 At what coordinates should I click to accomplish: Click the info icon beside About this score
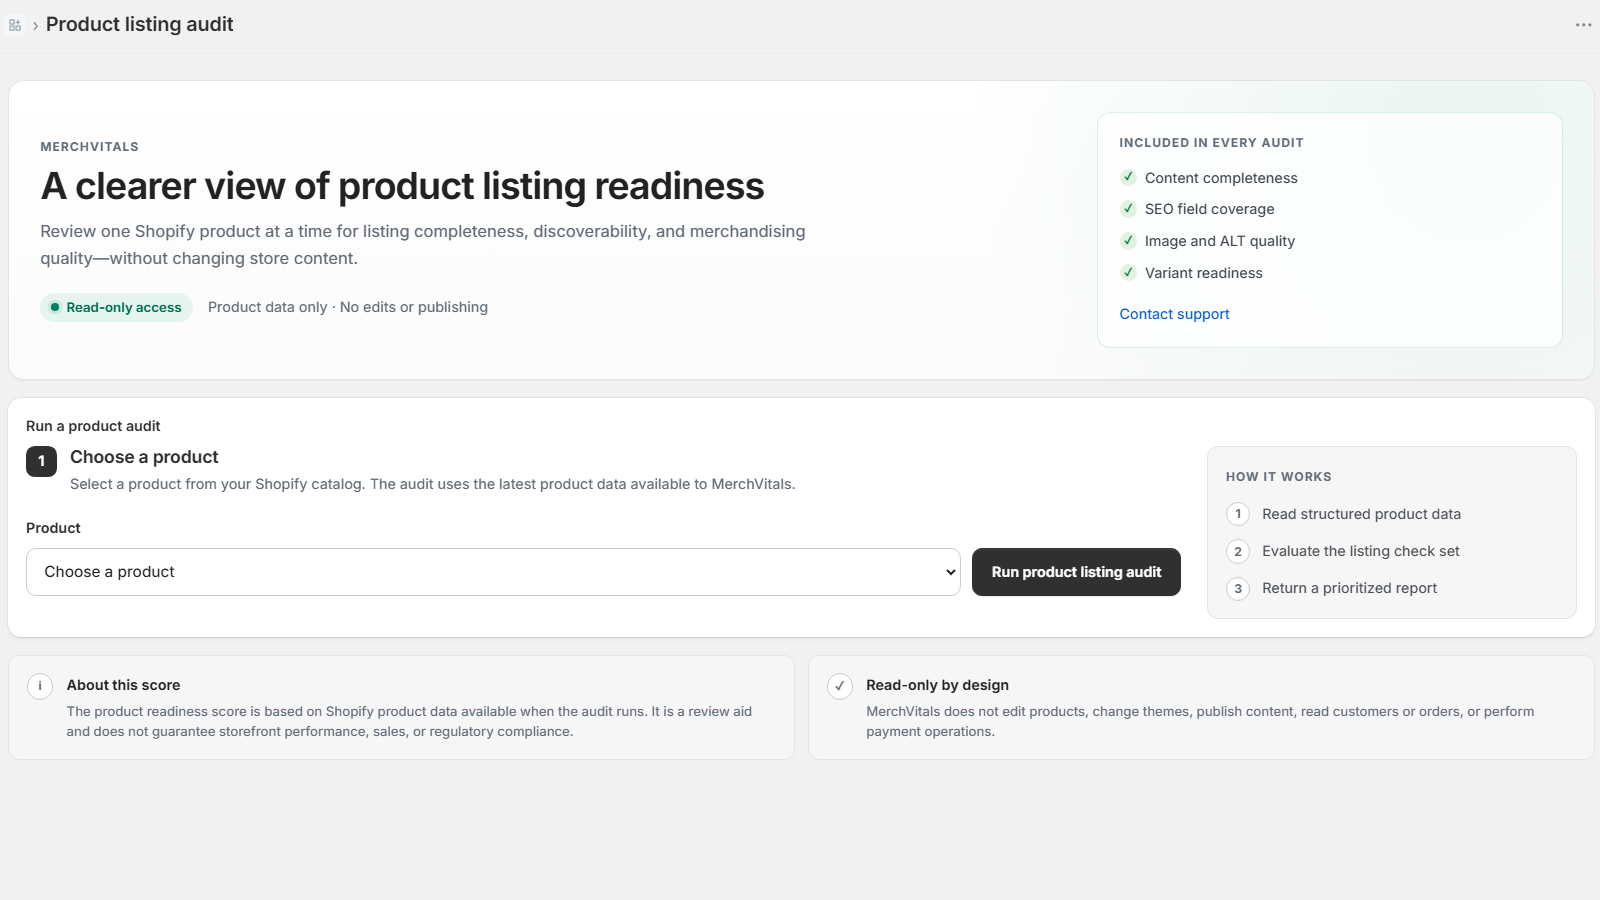pos(40,686)
